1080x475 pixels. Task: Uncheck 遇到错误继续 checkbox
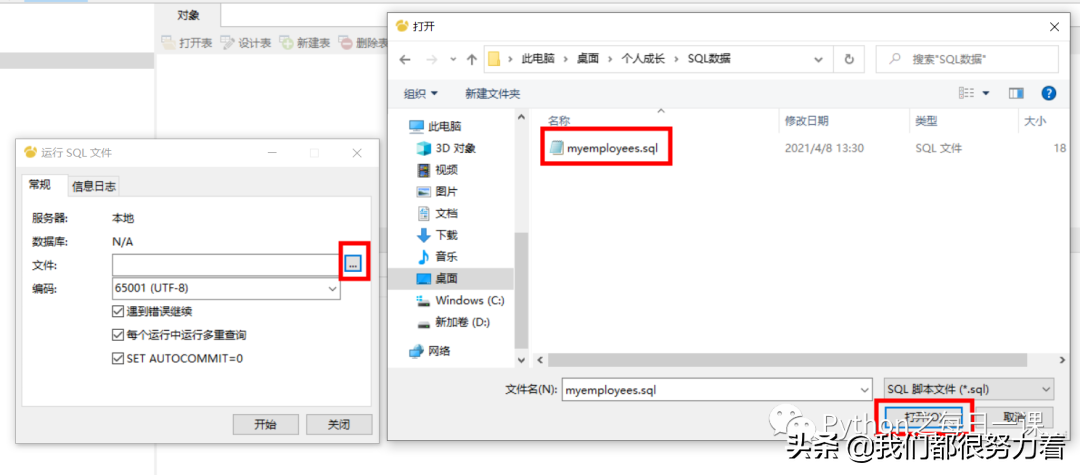117,311
